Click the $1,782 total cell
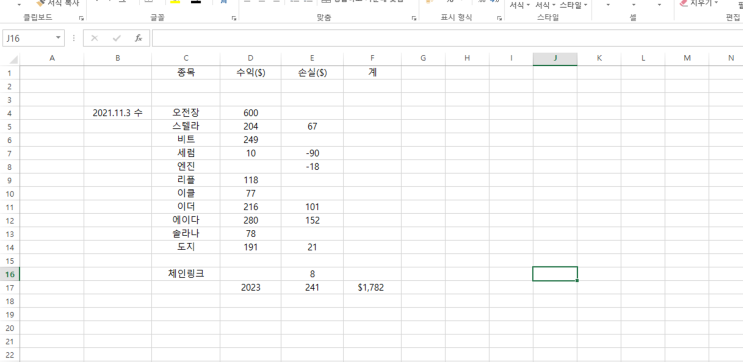Screen dimensions: 743x362 click(372, 288)
